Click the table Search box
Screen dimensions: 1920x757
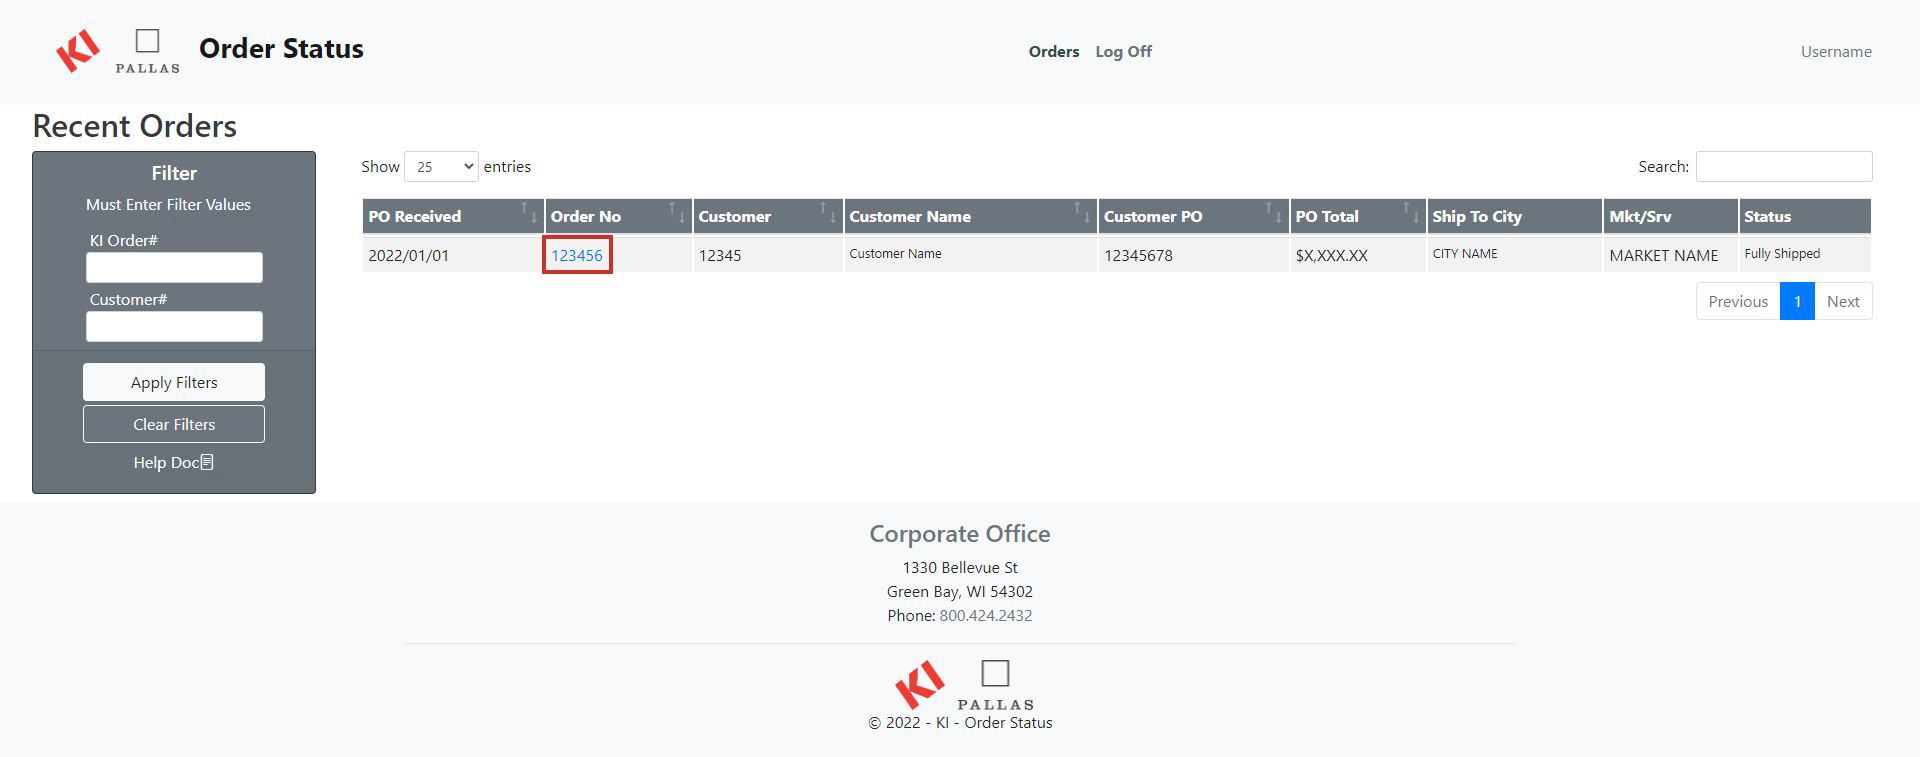(1783, 167)
